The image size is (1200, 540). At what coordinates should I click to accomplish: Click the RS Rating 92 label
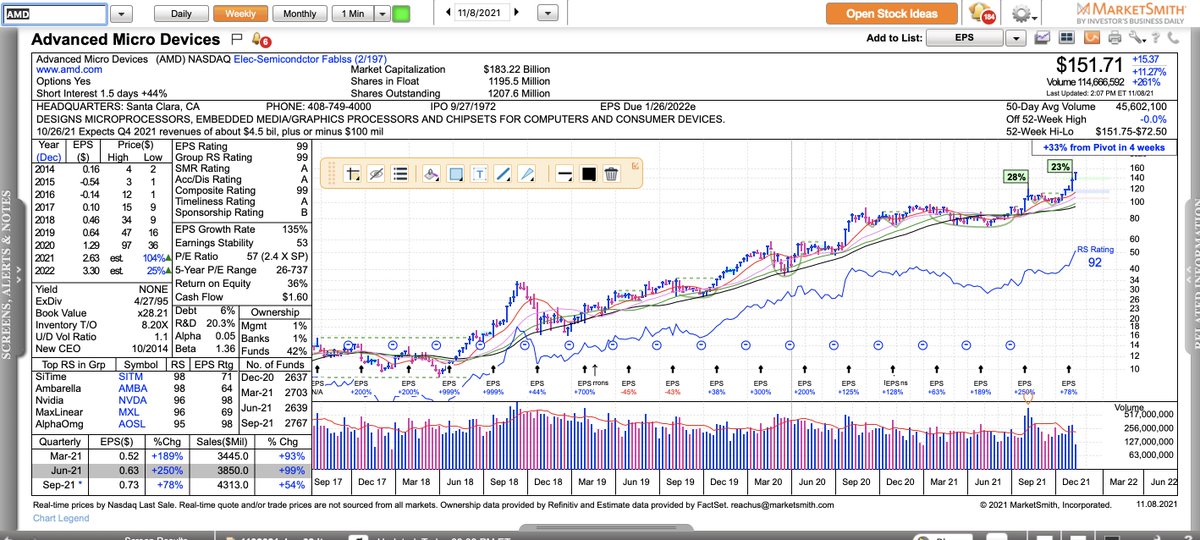click(1096, 257)
